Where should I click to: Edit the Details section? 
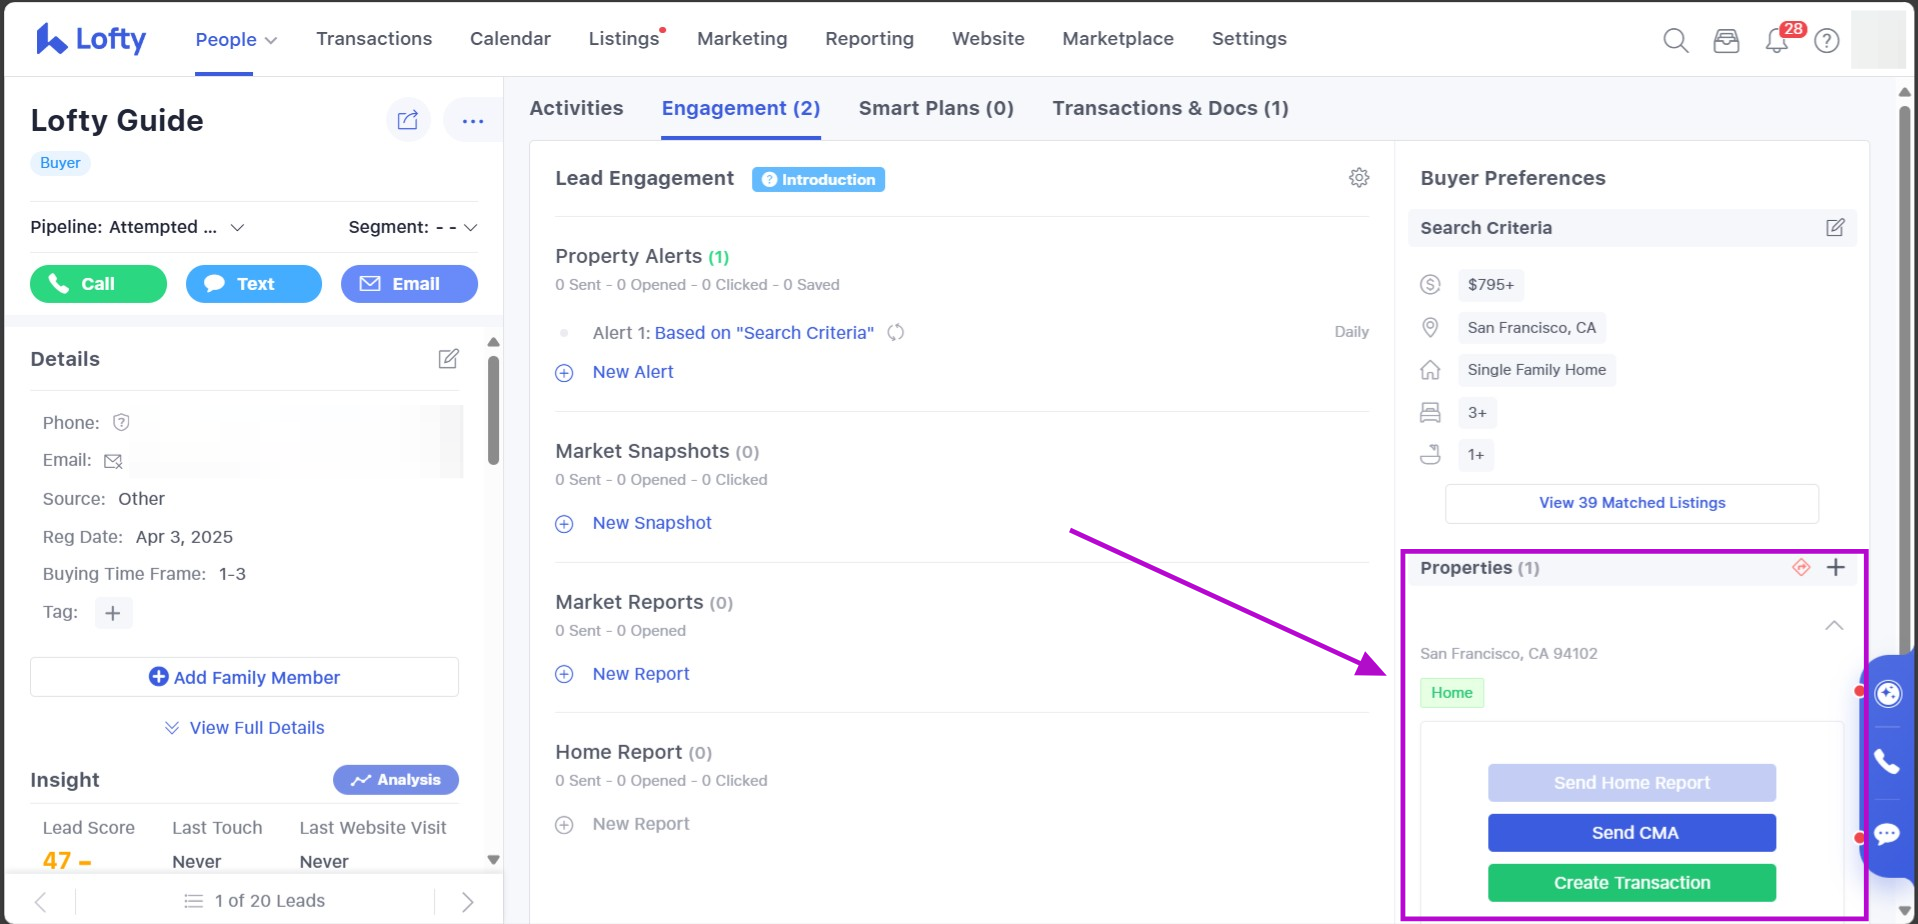[x=448, y=359]
